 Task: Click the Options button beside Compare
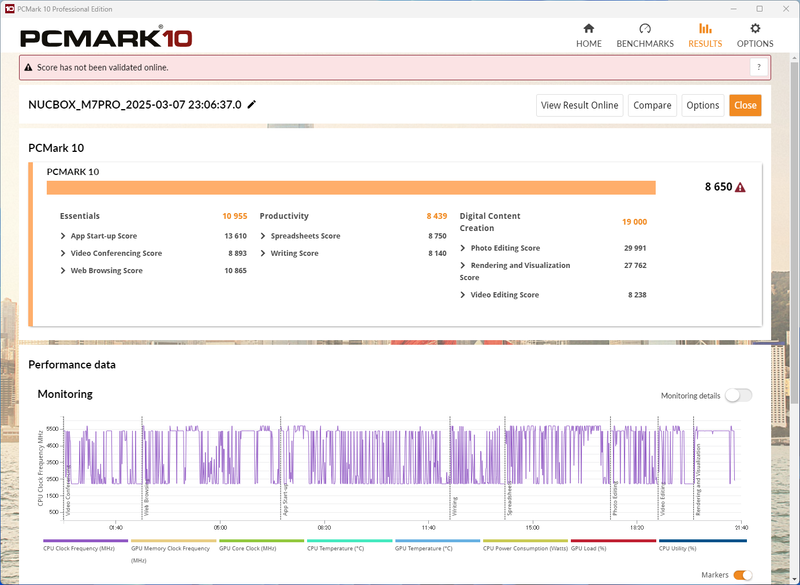(x=702, y=105)
